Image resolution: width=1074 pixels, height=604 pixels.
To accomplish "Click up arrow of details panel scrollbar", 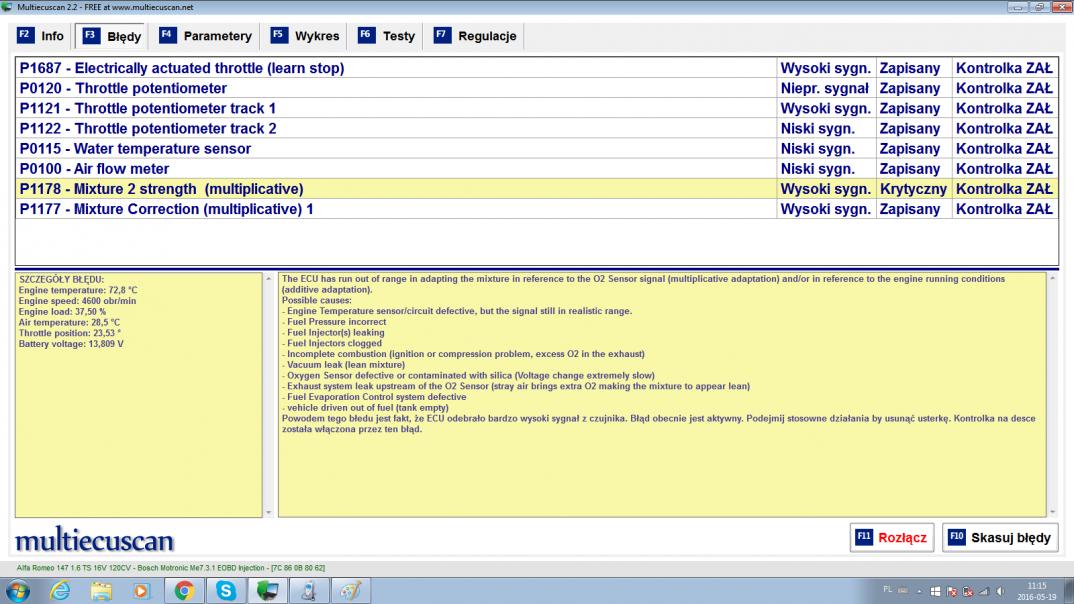I will [x=268, y=279].
